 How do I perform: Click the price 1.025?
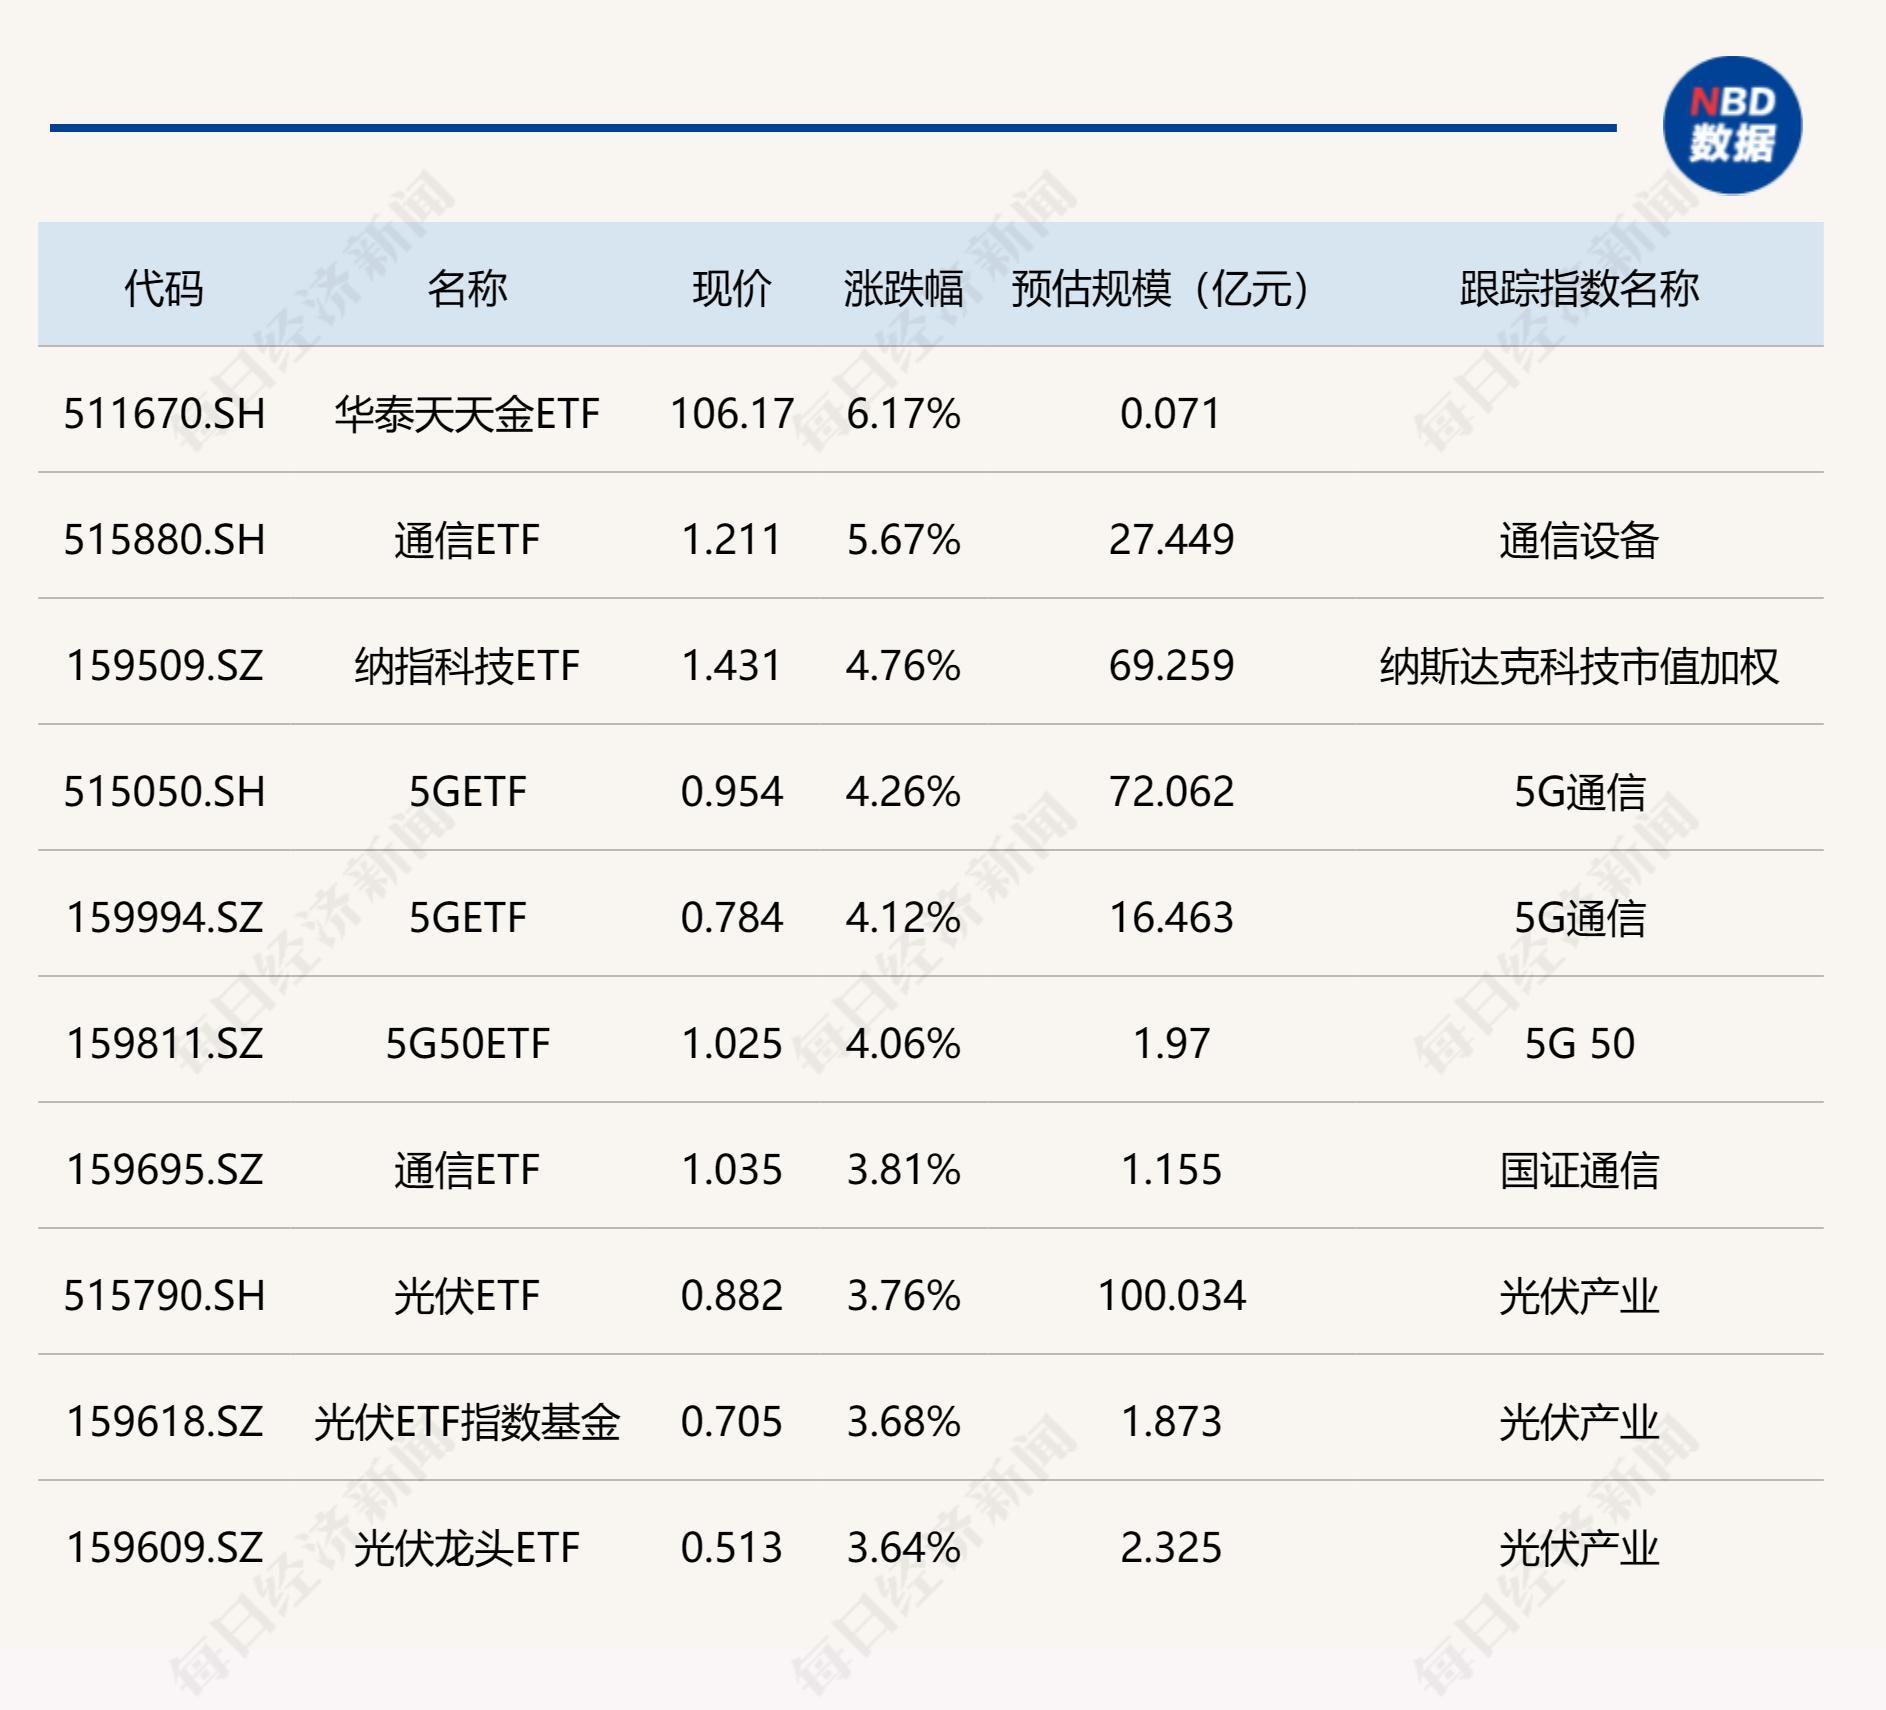[x=732, y=1044]
